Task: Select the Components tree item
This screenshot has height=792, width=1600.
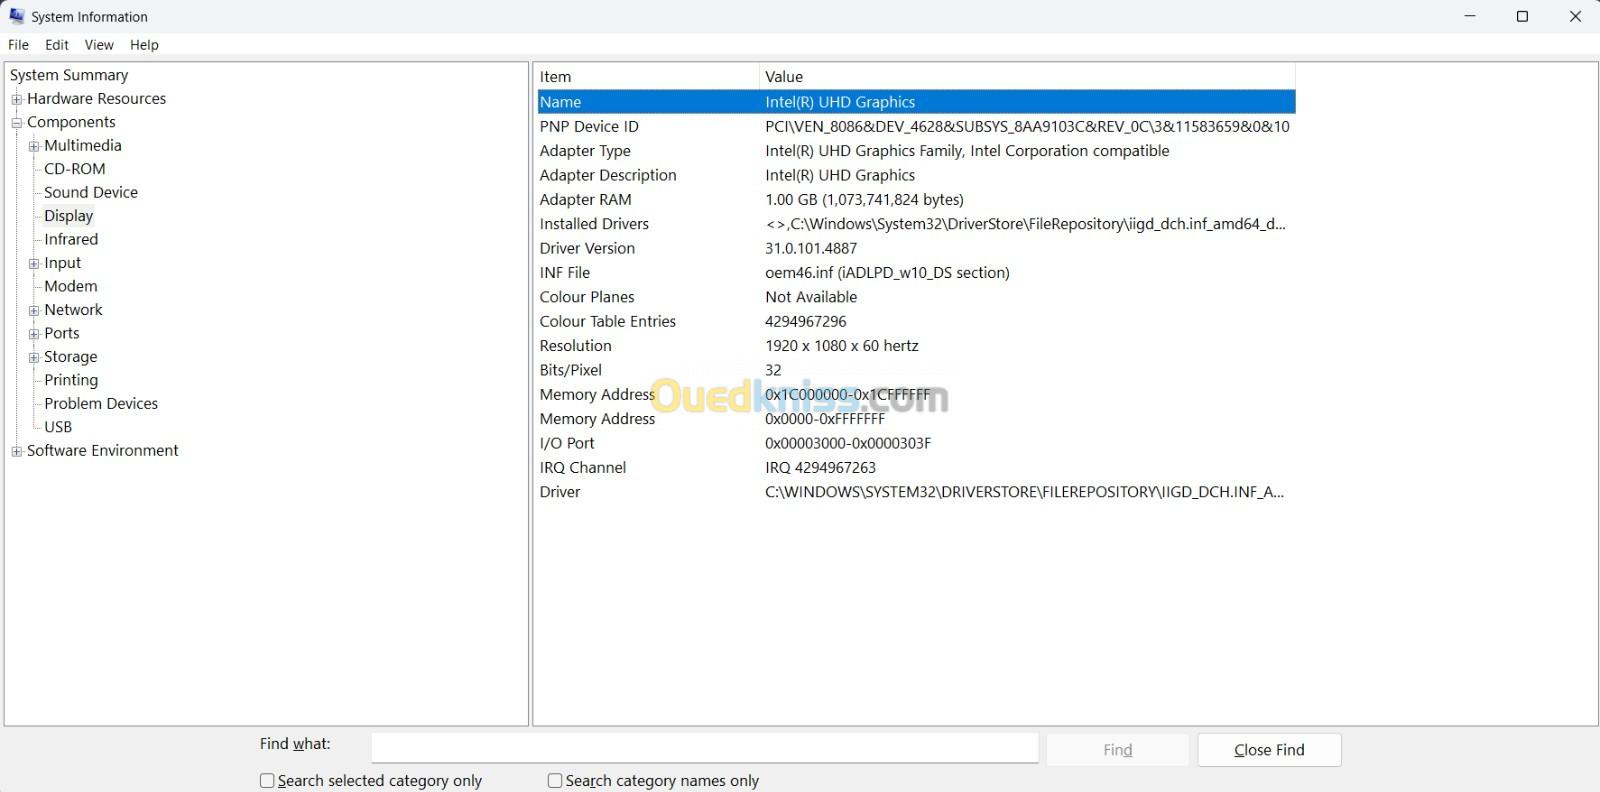Action: [71, 122]
